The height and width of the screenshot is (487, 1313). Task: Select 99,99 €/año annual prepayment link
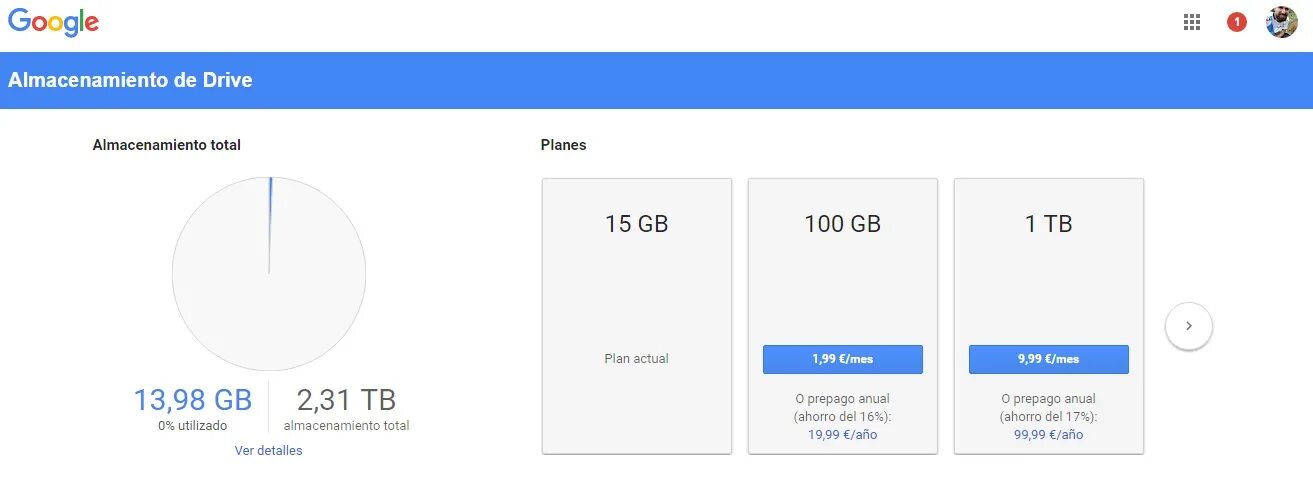1049,434
